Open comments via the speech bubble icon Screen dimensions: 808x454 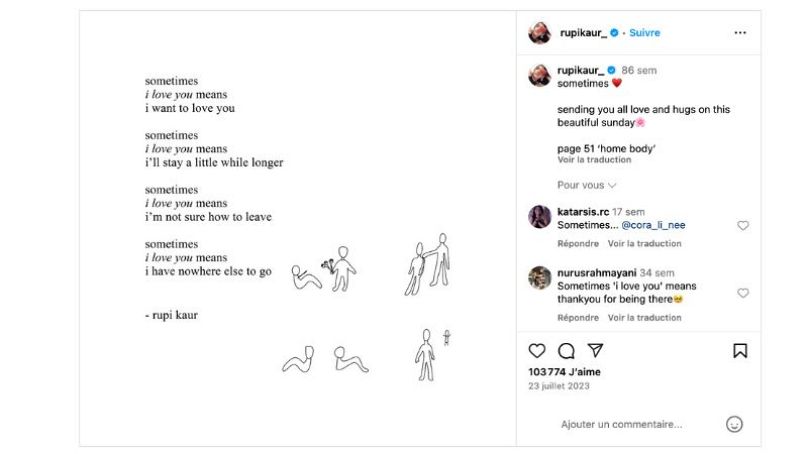(x=566, y=351)
